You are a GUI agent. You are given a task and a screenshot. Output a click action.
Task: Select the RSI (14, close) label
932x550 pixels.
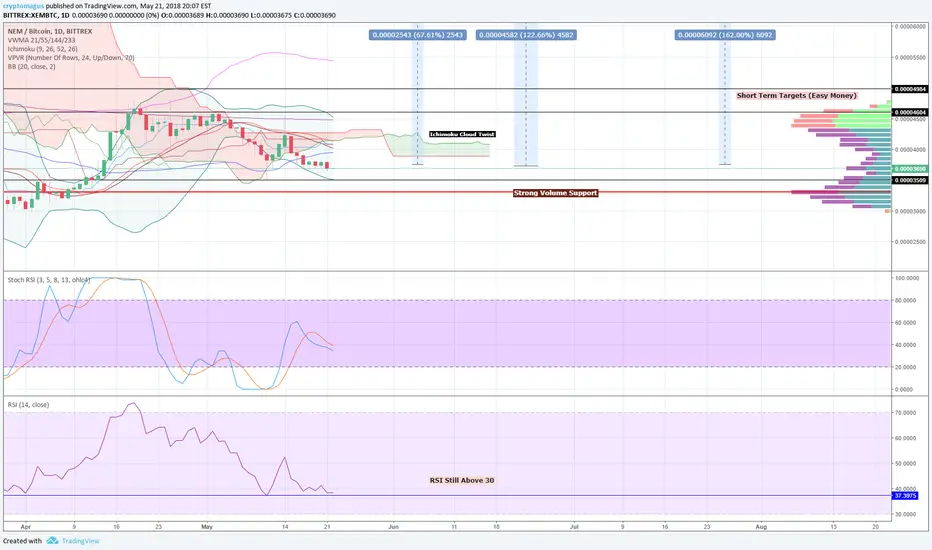point(29,404)
